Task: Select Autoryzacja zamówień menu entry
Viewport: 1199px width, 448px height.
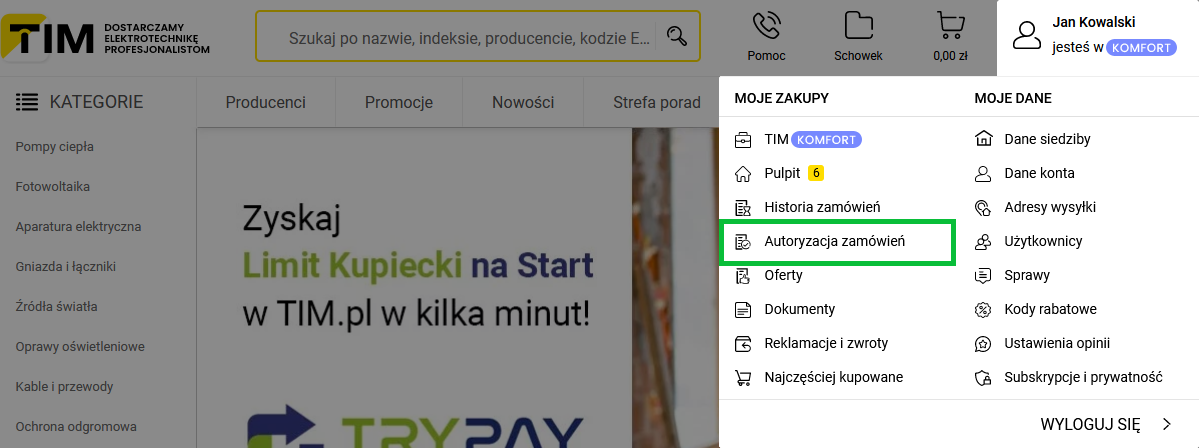Action: pos(834,242)
